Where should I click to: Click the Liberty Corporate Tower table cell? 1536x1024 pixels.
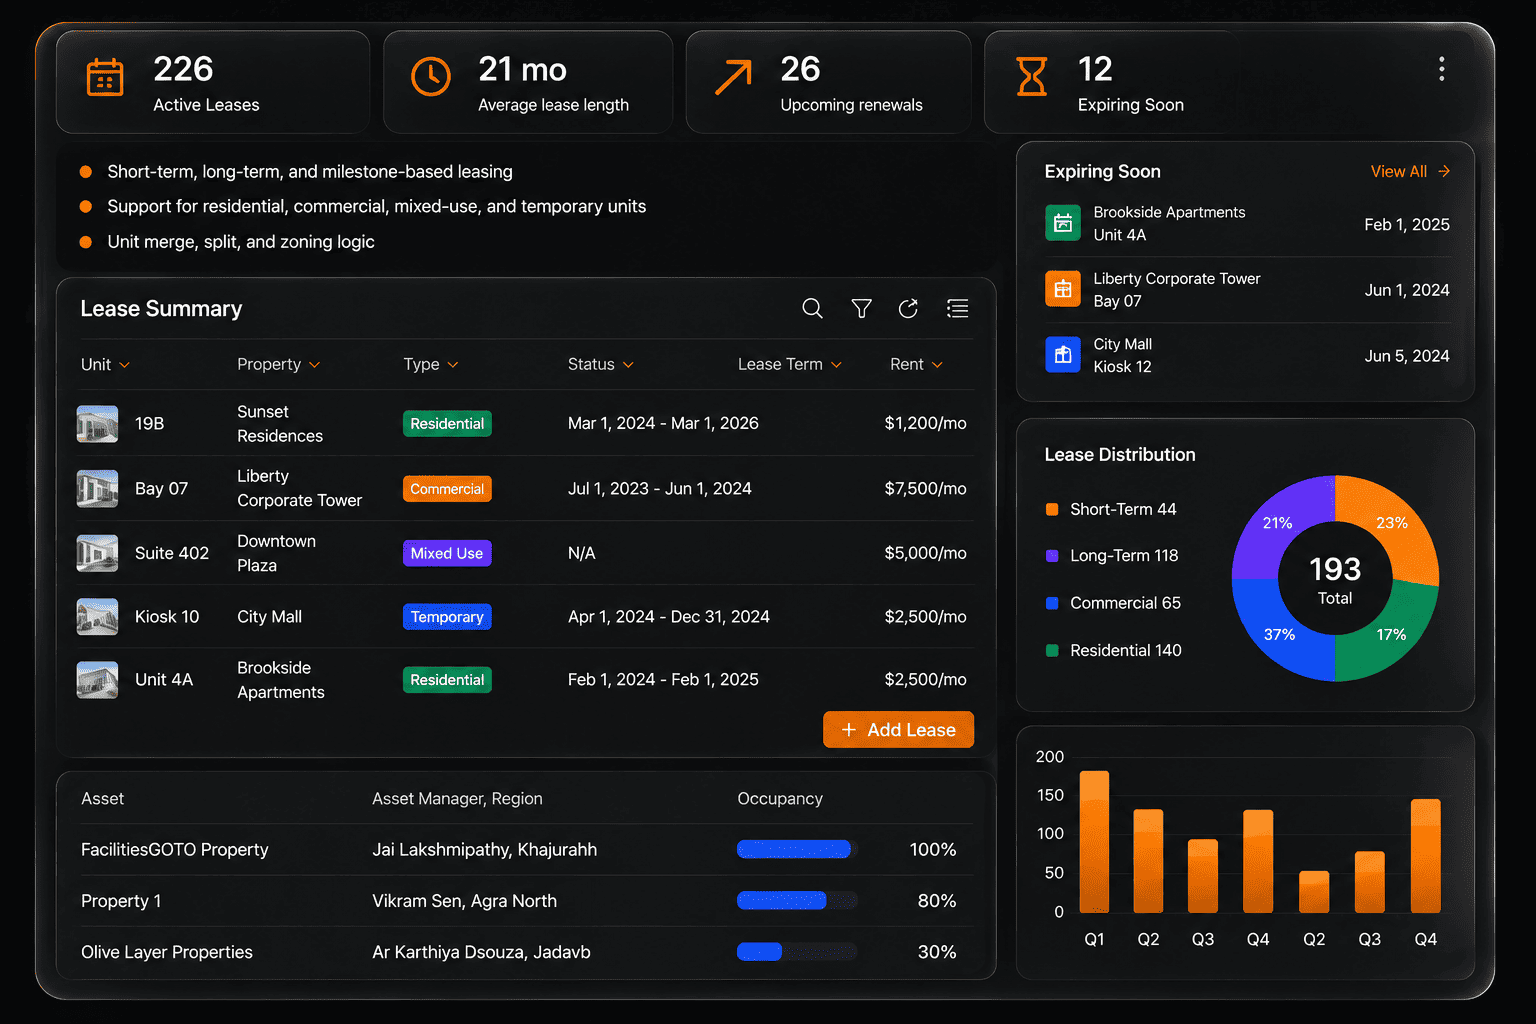[x=300, y=489]
